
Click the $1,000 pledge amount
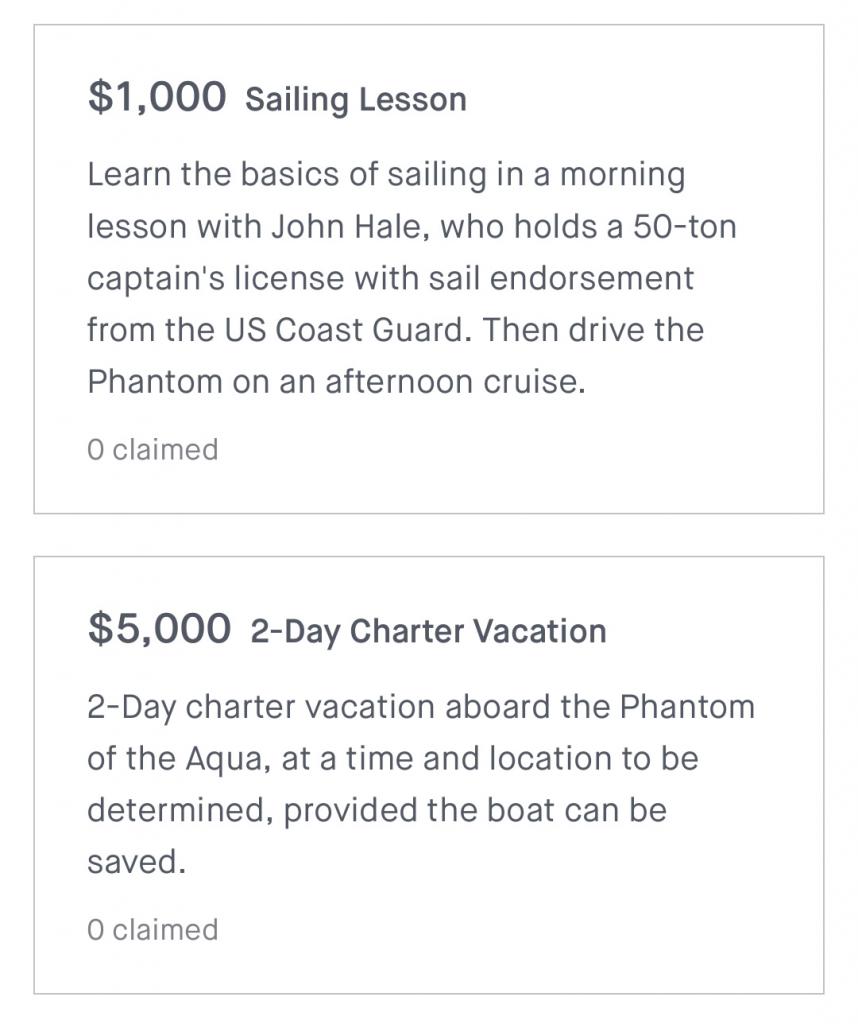pyautogui.click(x=157, y=97)
